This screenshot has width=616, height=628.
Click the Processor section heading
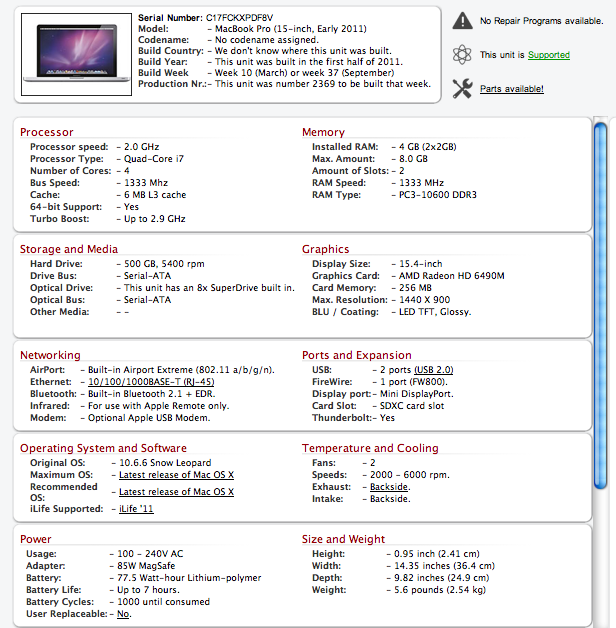pos(47,132)
